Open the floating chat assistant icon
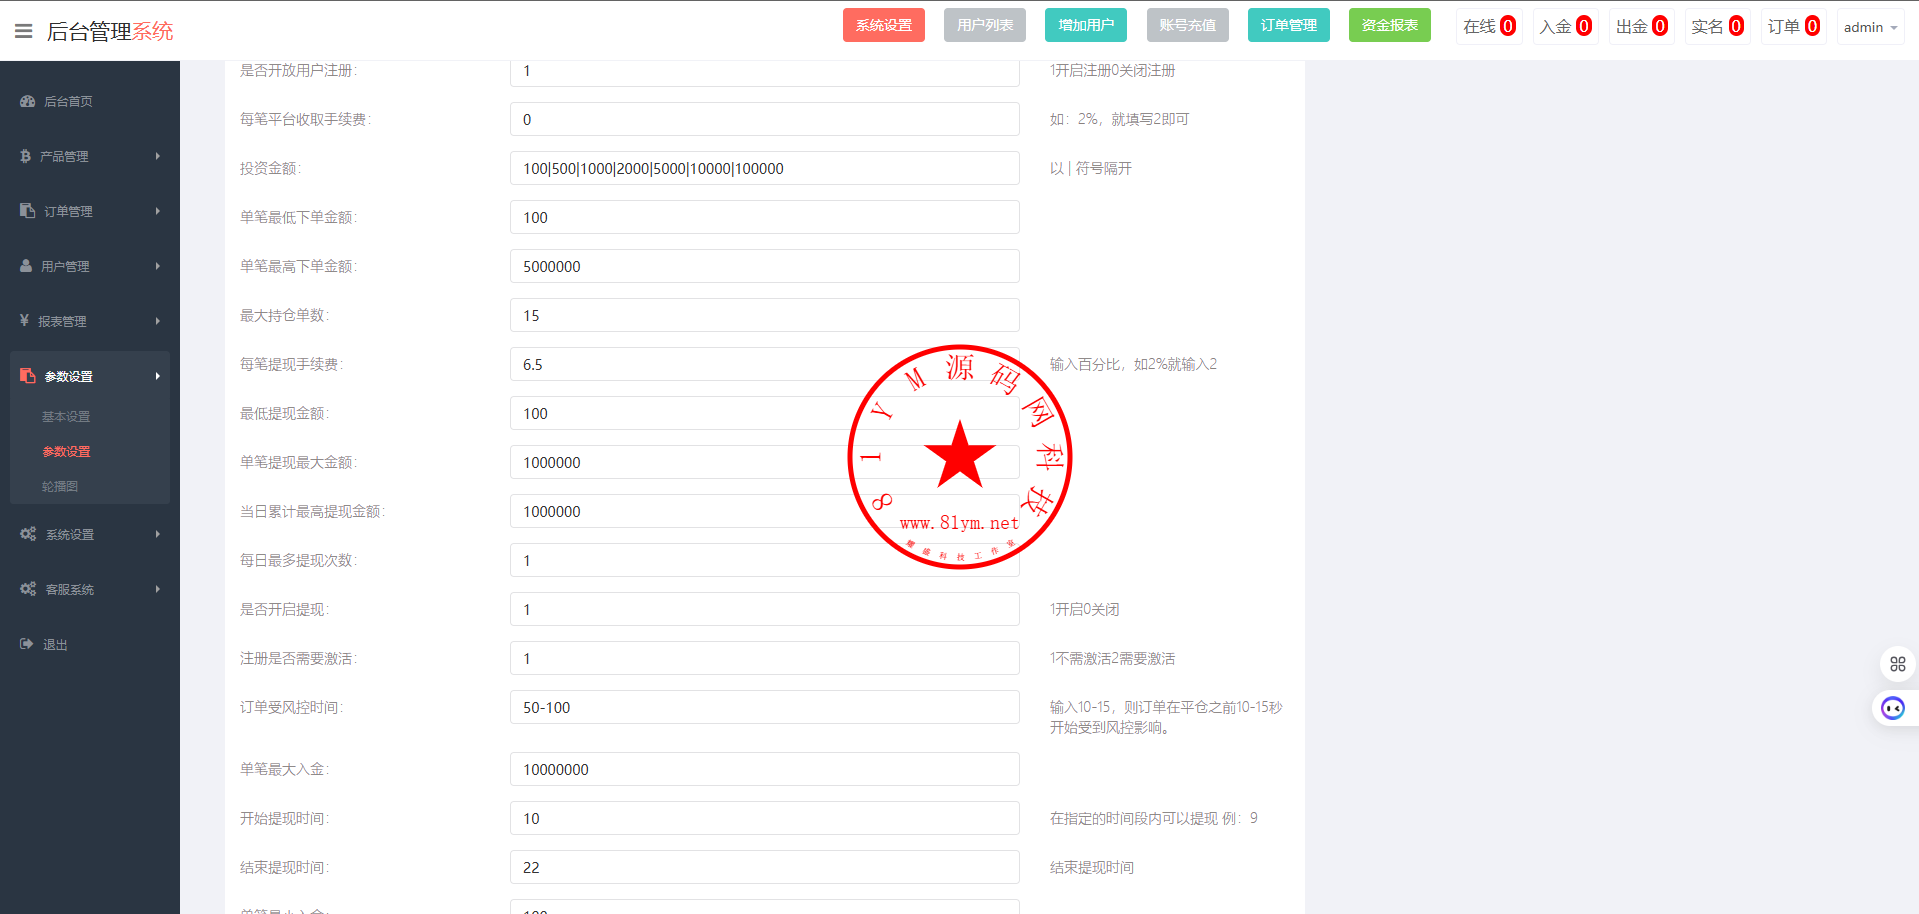 point(1893,708)
